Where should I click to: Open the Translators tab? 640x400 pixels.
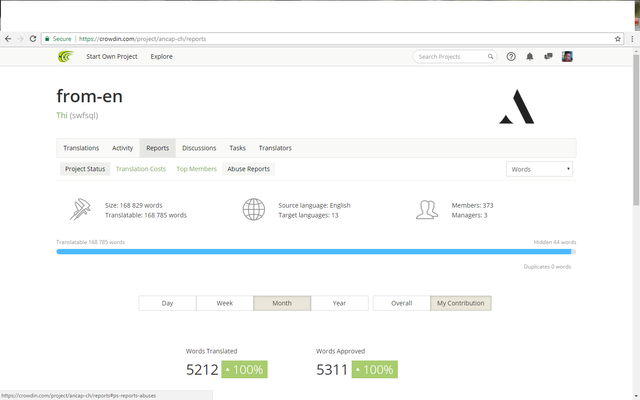pos(275,148)
